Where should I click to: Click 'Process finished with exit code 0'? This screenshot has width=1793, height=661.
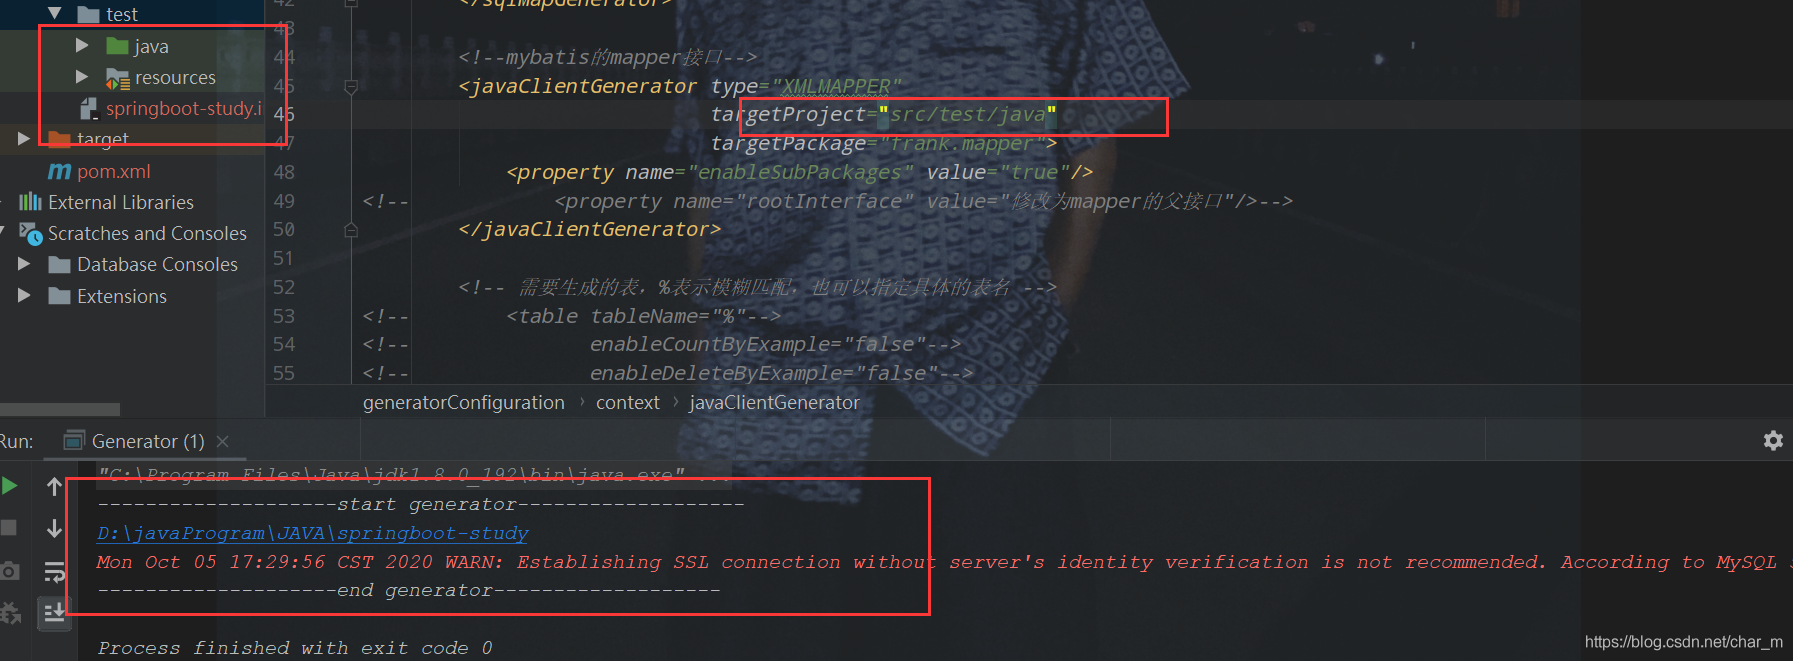coord(295,647)
